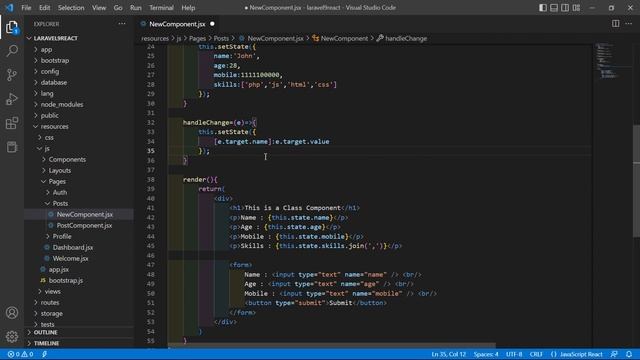Open the Search view in activity bar
This screenshot has height=360, width=640.
tap(12, 51)
